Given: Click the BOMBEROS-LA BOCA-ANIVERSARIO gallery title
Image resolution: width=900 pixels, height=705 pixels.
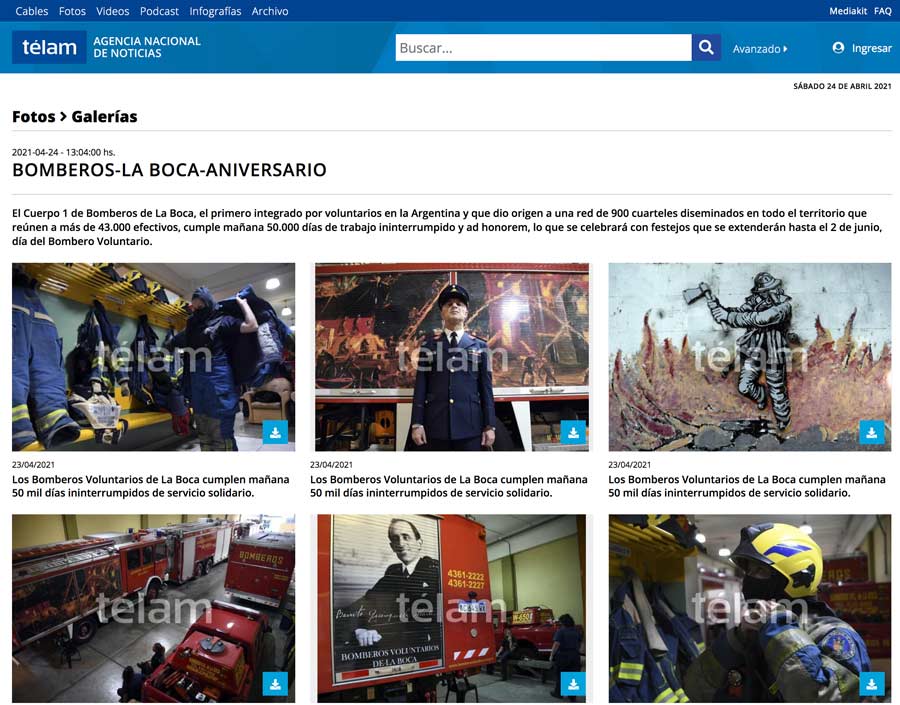Looking at the screenshot, I should click(x=169, y=170).
